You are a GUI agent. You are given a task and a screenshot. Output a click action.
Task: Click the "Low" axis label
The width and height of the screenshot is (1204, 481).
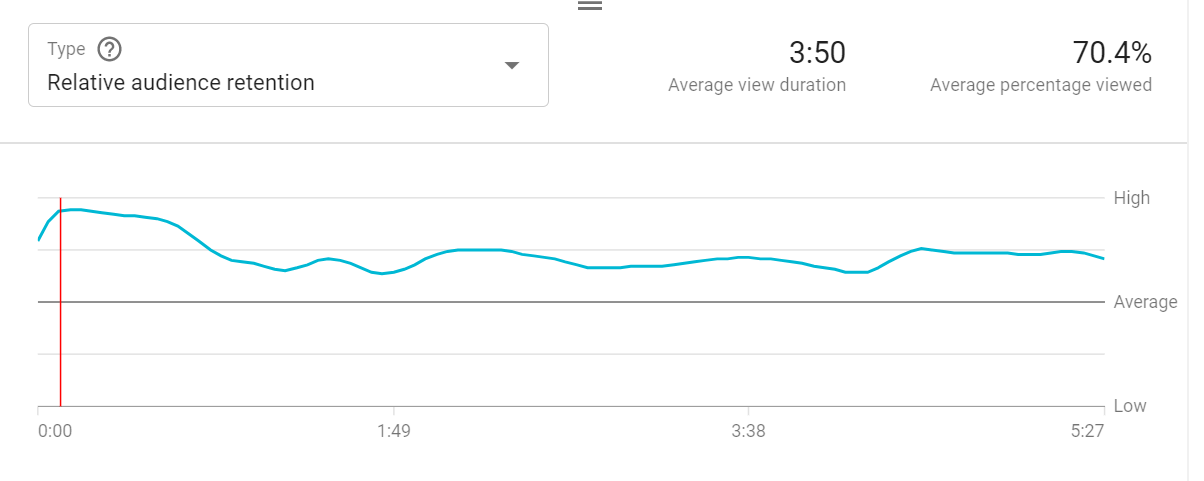(x=1129, y=406)
